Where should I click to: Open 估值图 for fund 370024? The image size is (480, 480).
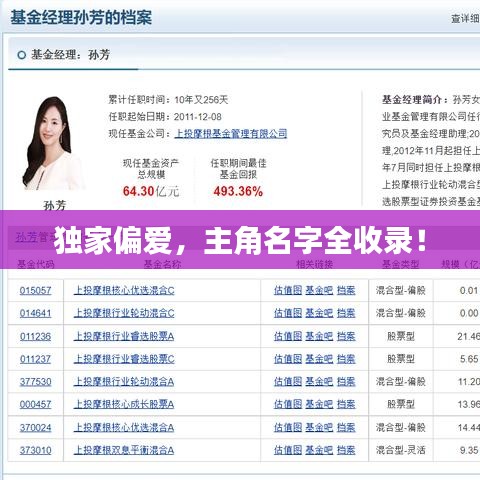(x=288, y=427)
